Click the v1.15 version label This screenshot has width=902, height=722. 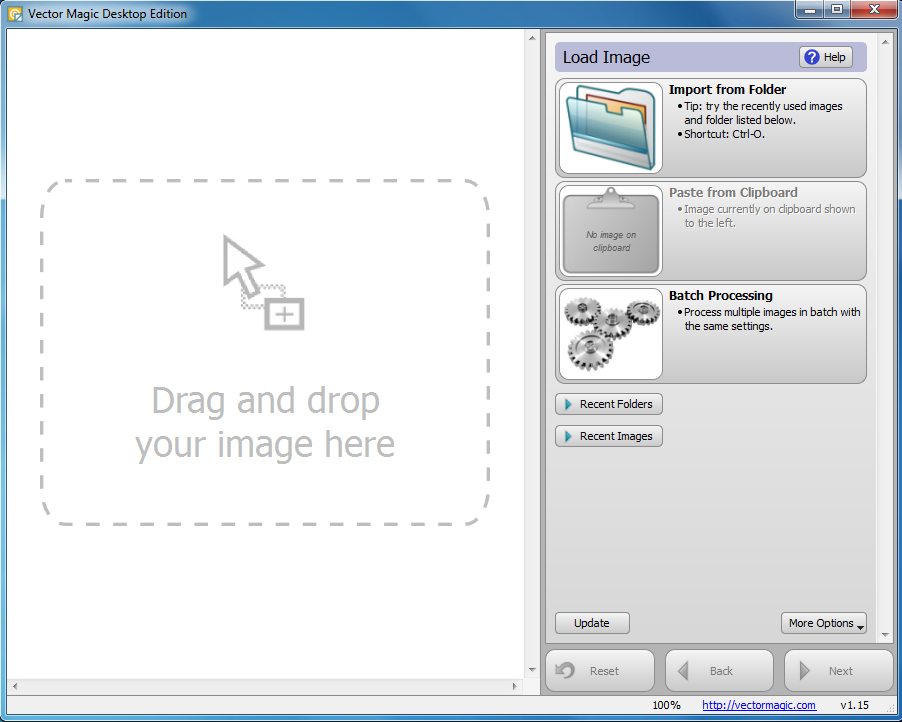(855, 705)
